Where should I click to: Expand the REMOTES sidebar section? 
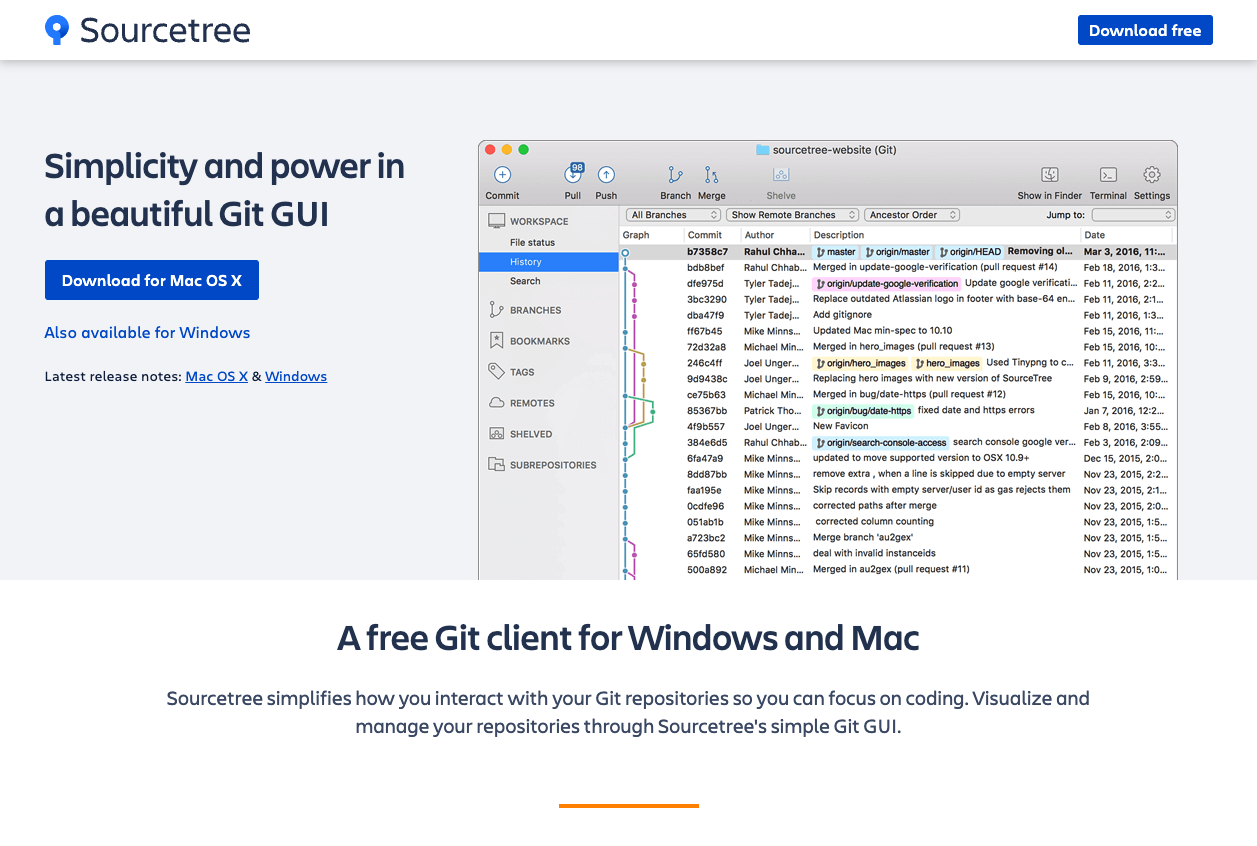click(x=532, y=403)
